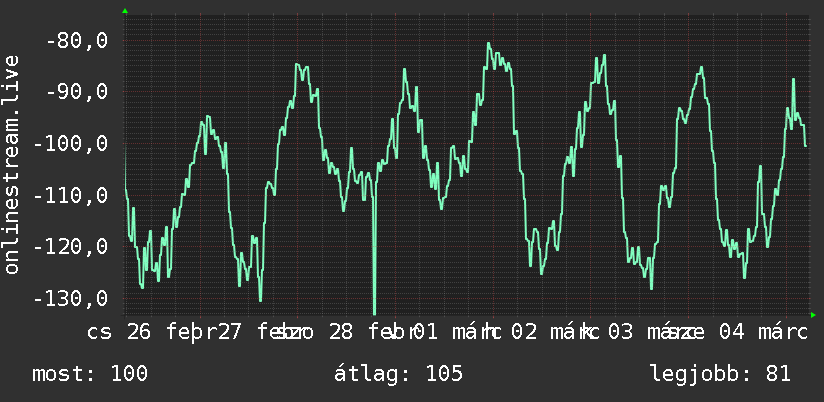Click the vertical axis label 'onlinestream.live'
The image size is (824, 402).
11,164
